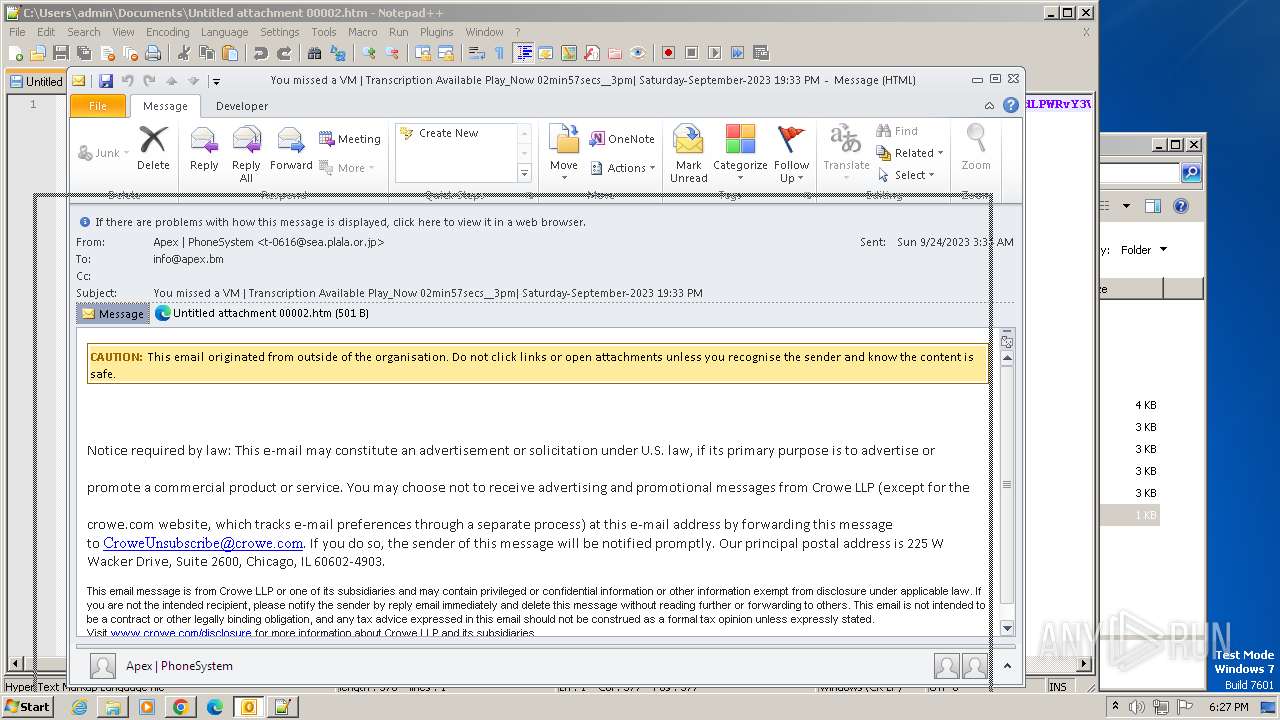Open Notepad++ Encoding menu
The width and height of the screenshot is (1280, 720).
[167, 32]
